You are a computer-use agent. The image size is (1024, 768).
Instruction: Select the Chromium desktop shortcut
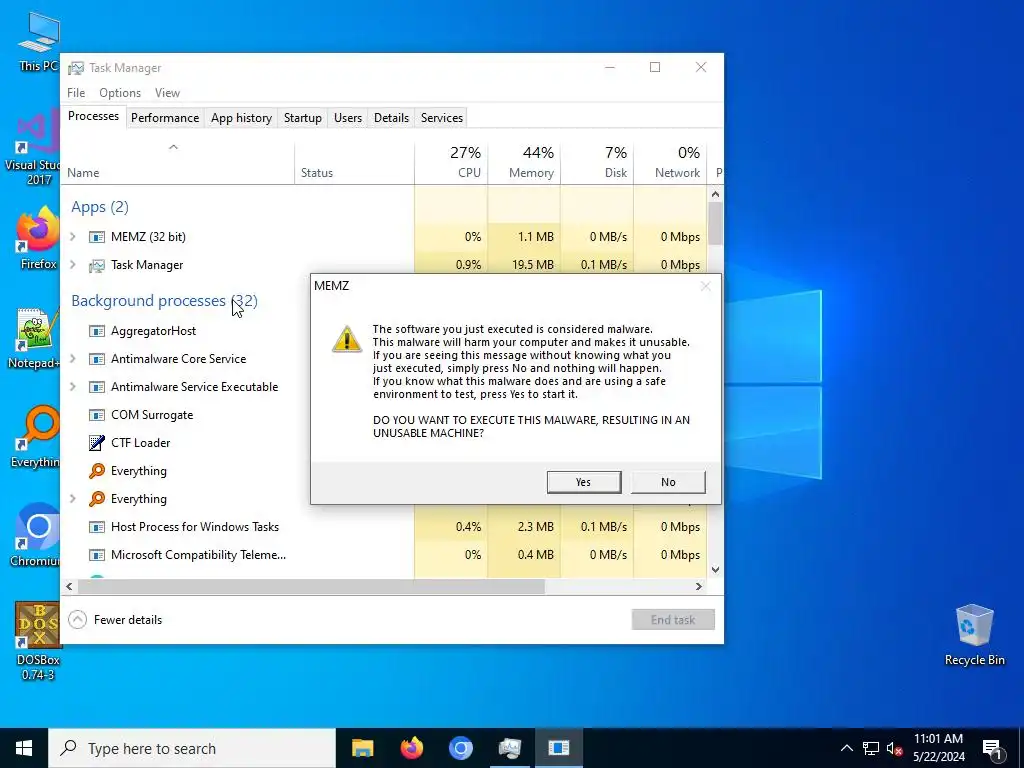pyautogui.click(x=35, y=536)
